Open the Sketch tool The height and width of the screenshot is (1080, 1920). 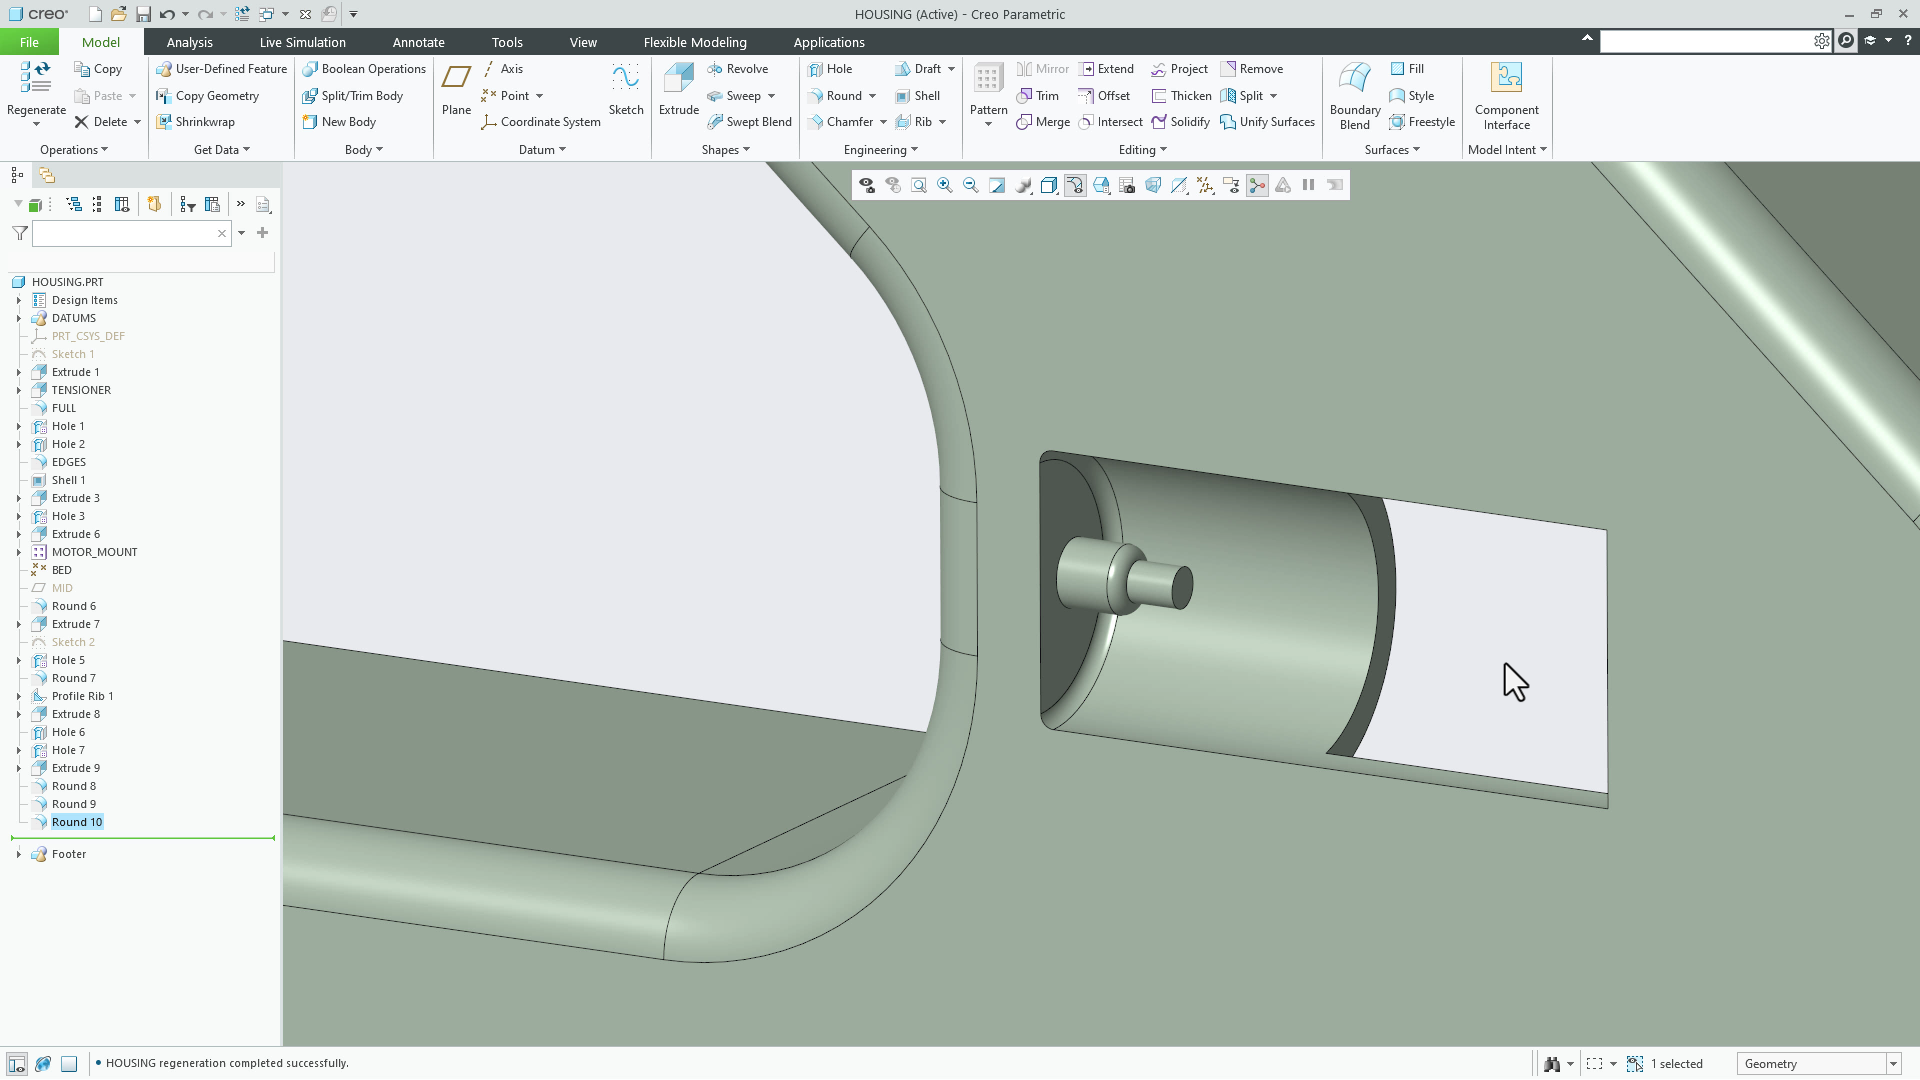point(626,90)
